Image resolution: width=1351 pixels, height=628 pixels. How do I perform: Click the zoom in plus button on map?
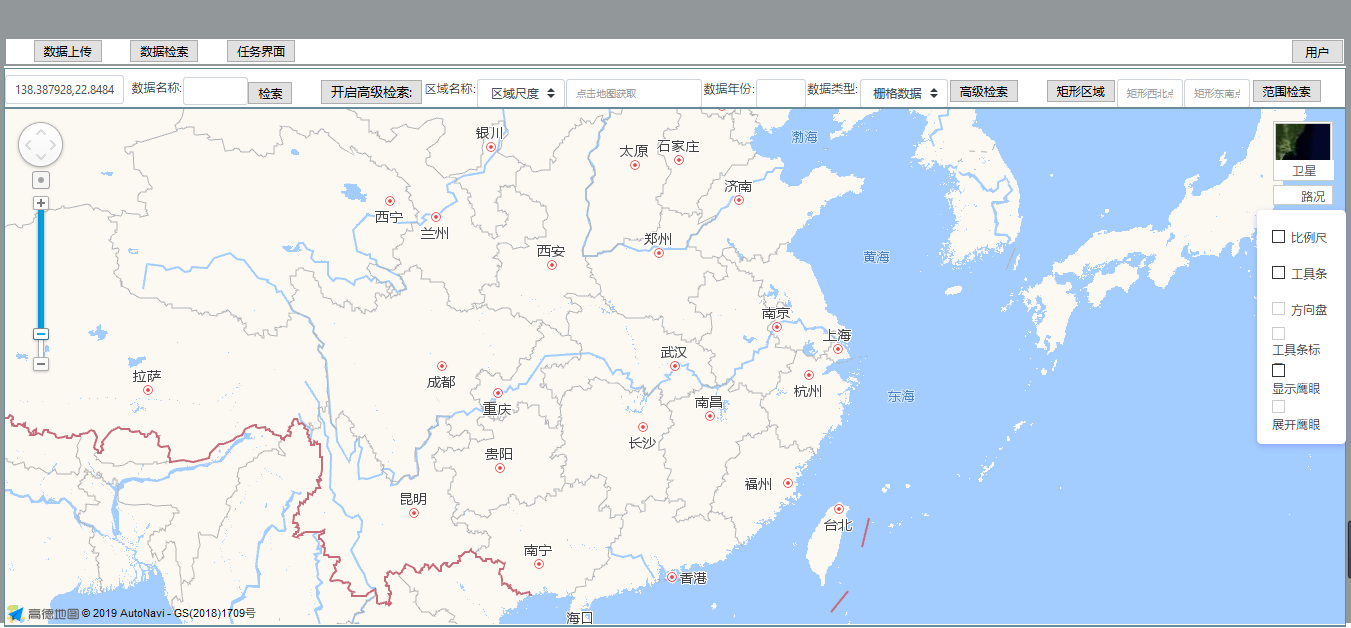(41, 203)
